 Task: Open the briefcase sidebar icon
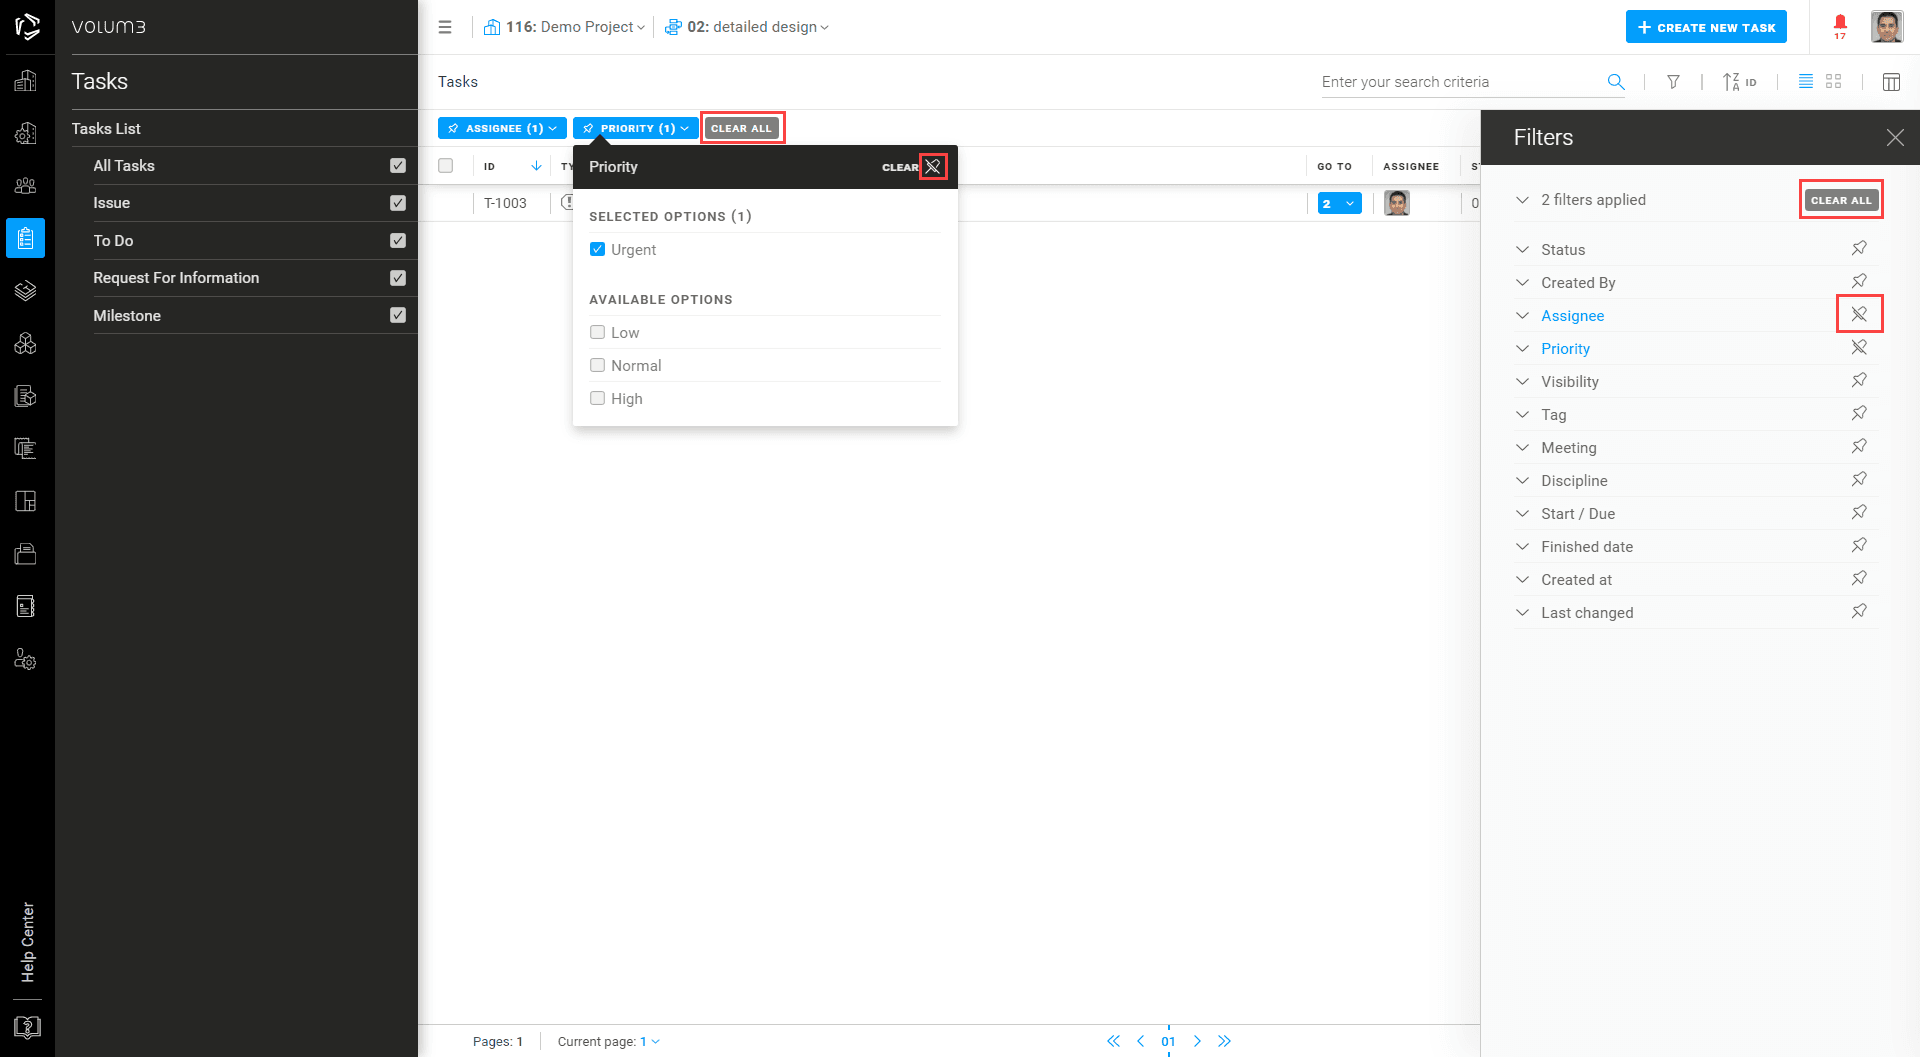[26, 554]
